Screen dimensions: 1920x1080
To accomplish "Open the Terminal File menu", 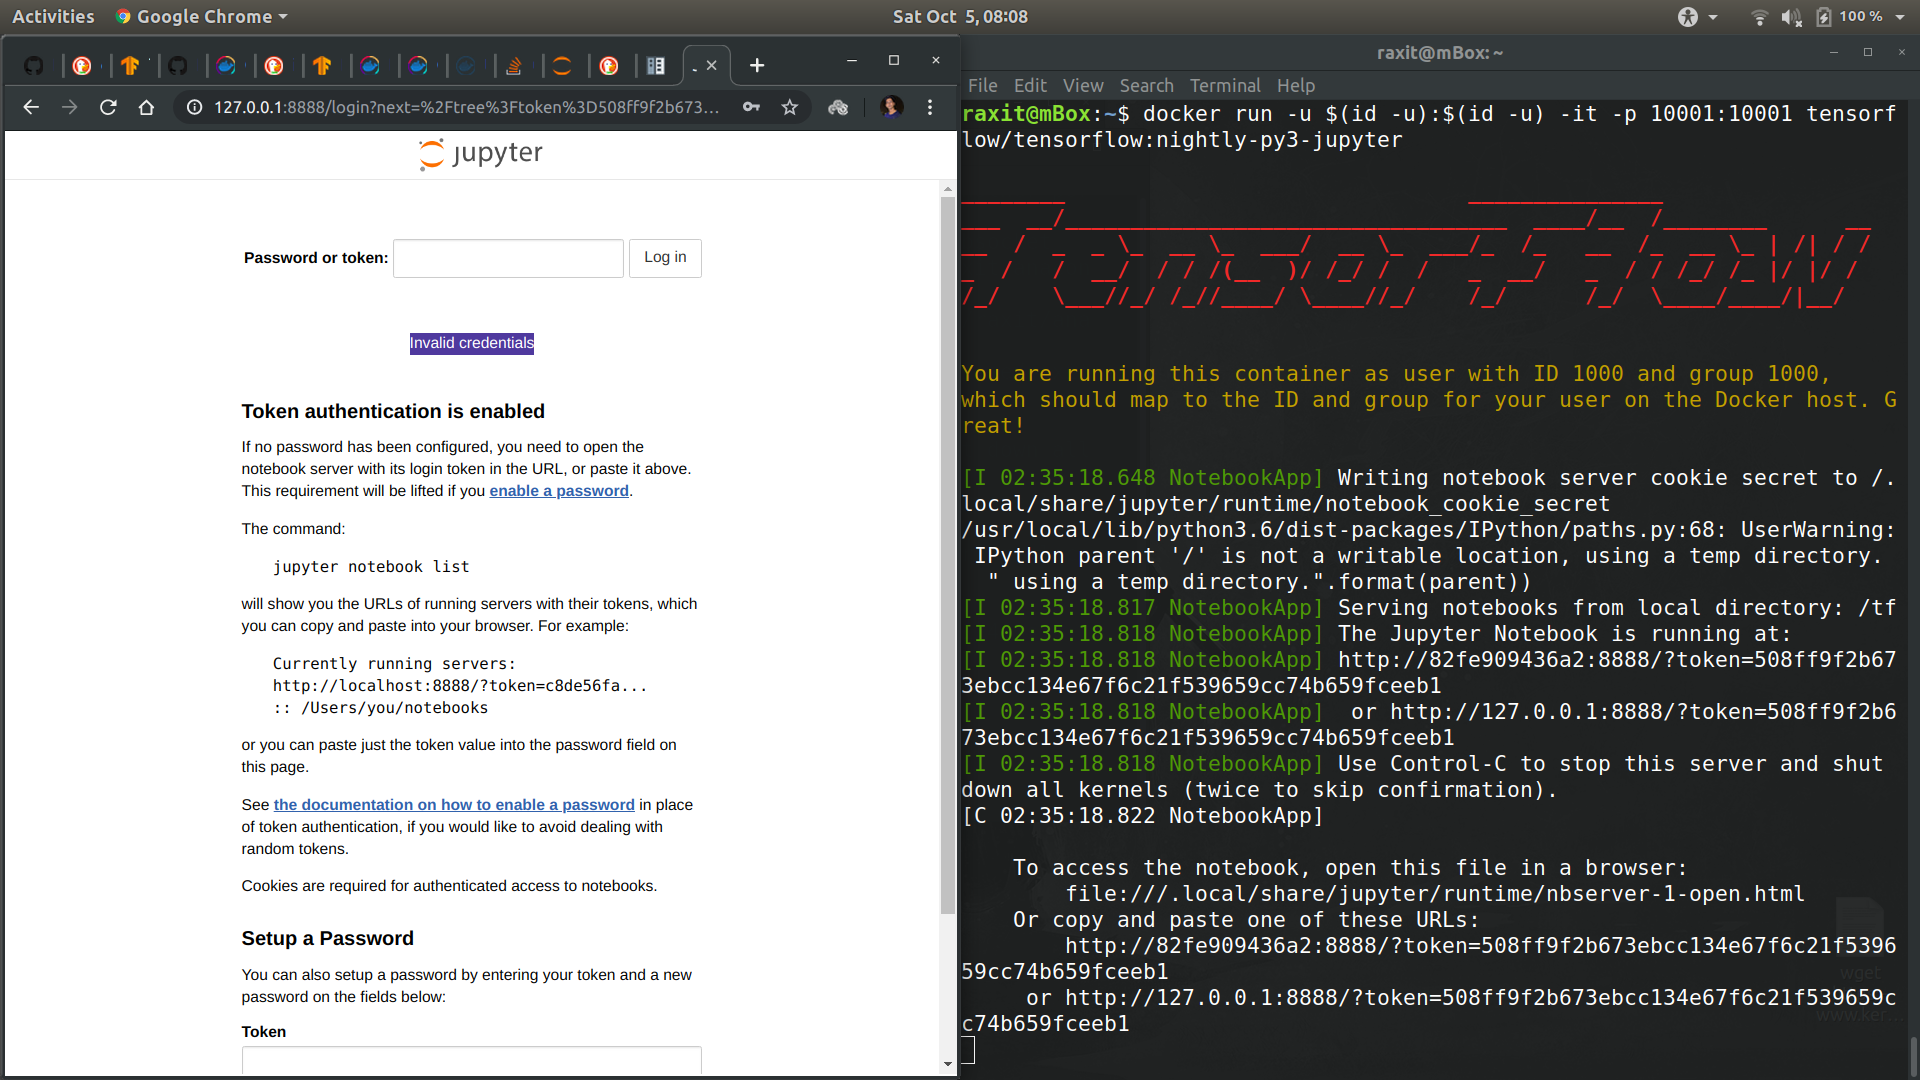I will (982, 86).
